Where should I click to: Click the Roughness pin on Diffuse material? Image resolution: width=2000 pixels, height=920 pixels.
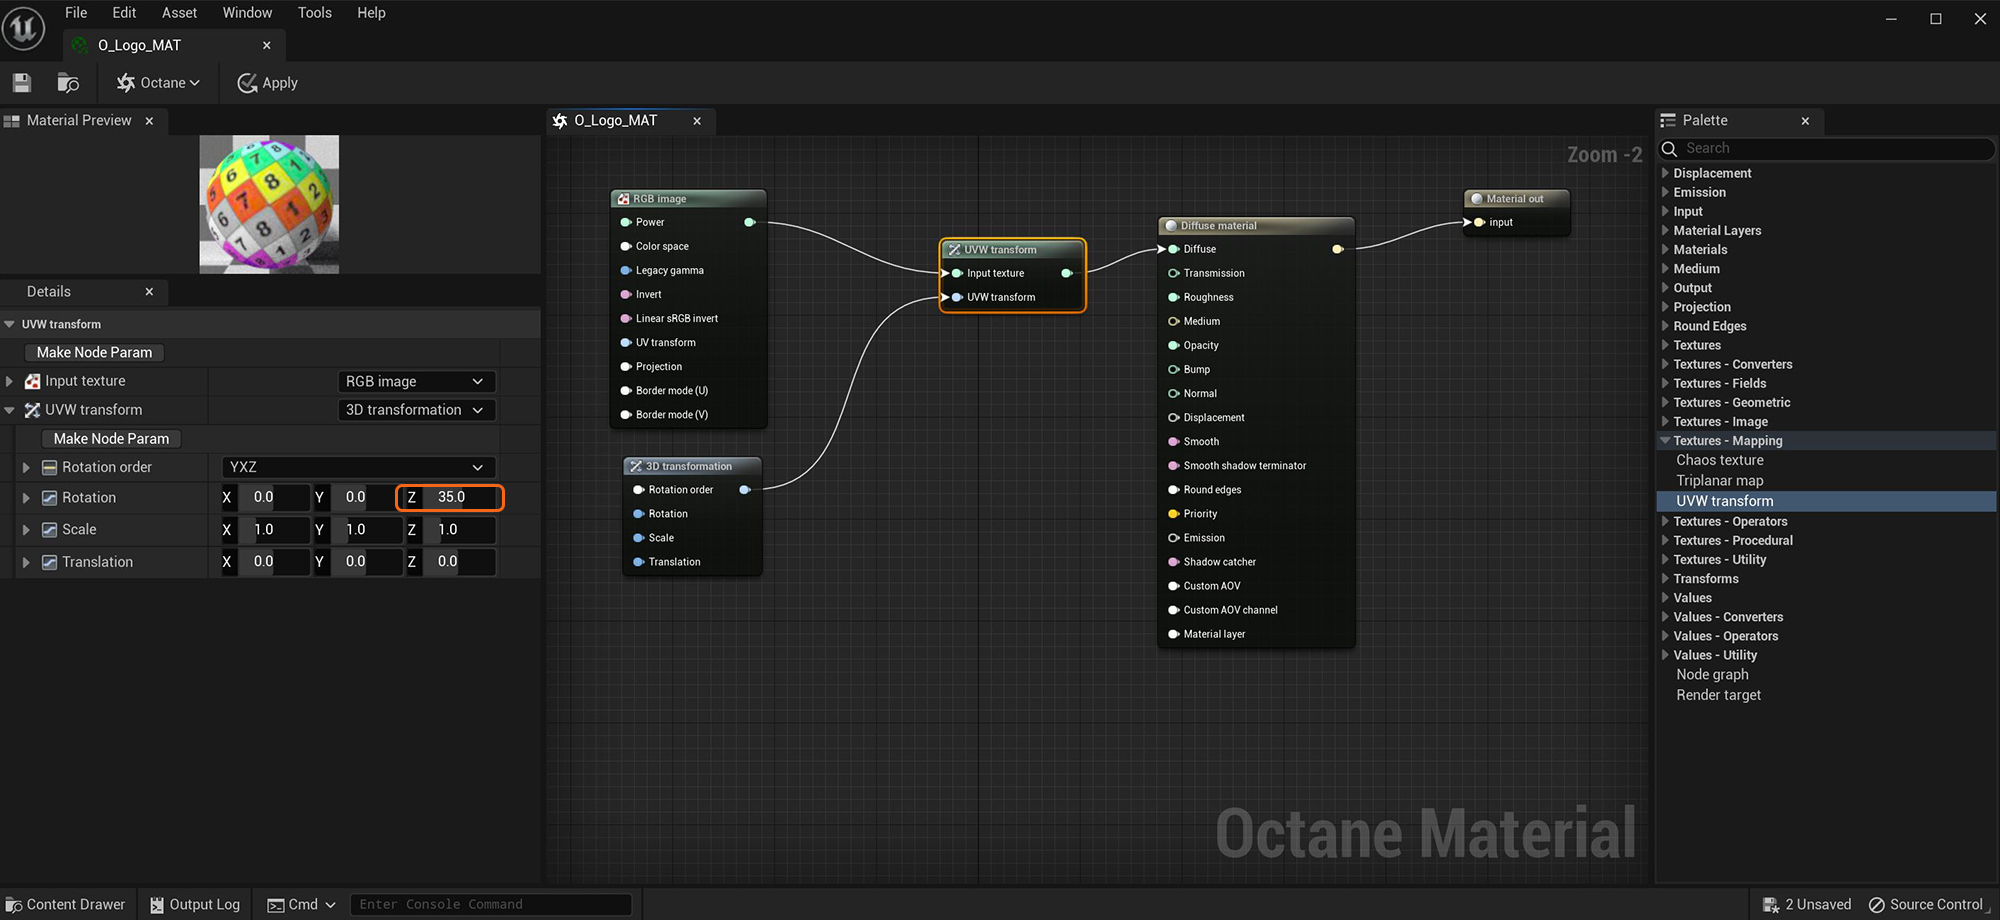(1174, 297)
